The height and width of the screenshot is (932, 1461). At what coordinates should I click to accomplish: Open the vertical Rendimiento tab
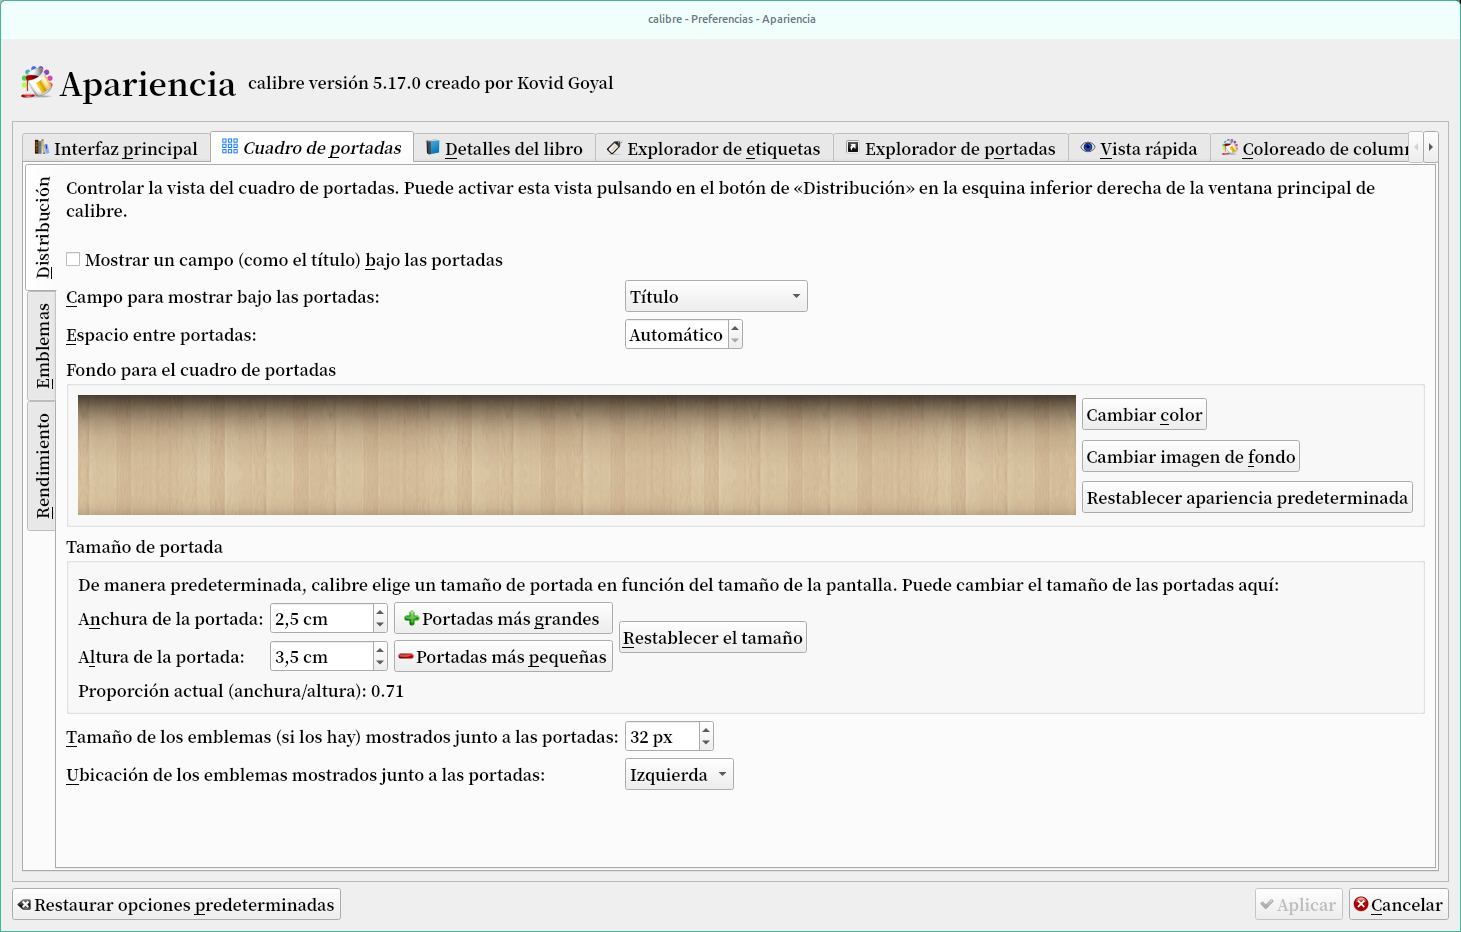click(41, 466)
